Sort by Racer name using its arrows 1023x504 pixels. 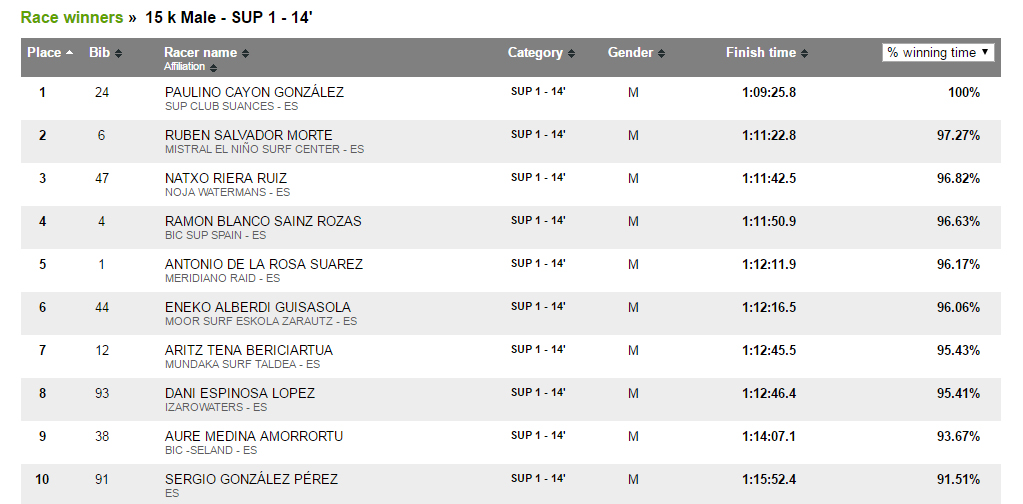click(245, 53)
